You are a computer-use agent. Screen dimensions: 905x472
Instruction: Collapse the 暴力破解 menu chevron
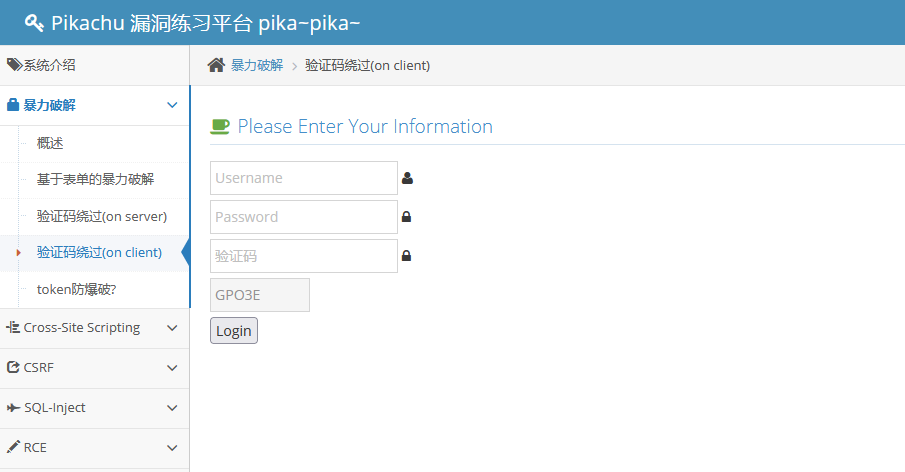[172, 105]
